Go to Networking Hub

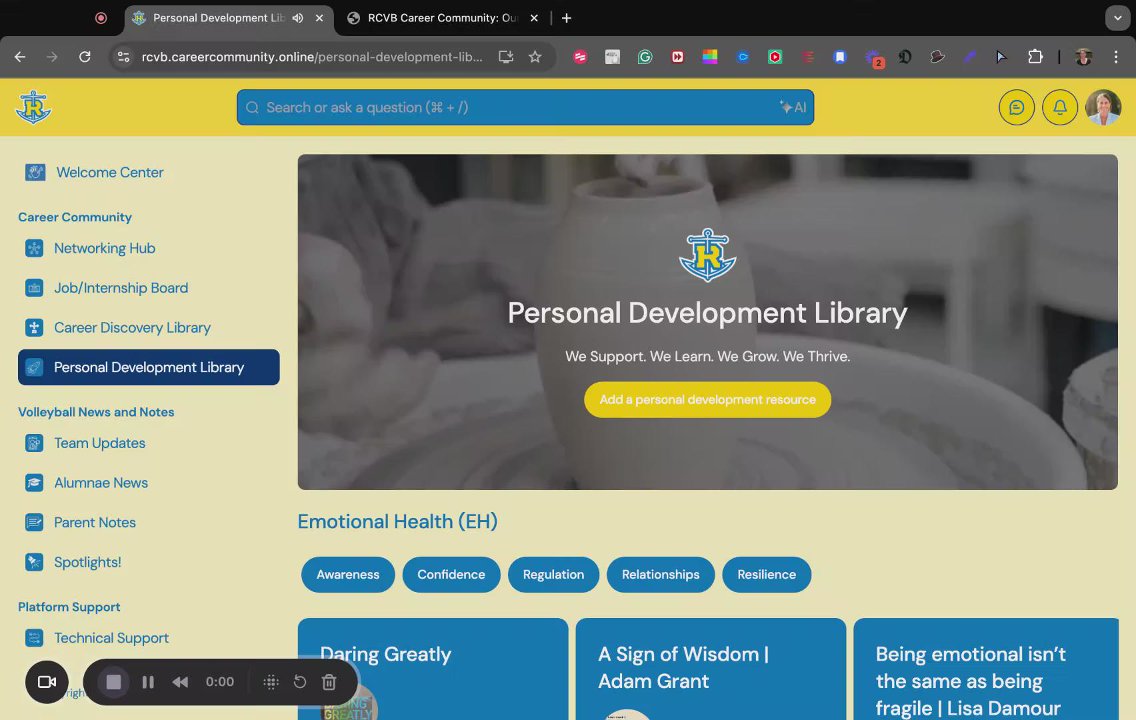tap(104, 248)
